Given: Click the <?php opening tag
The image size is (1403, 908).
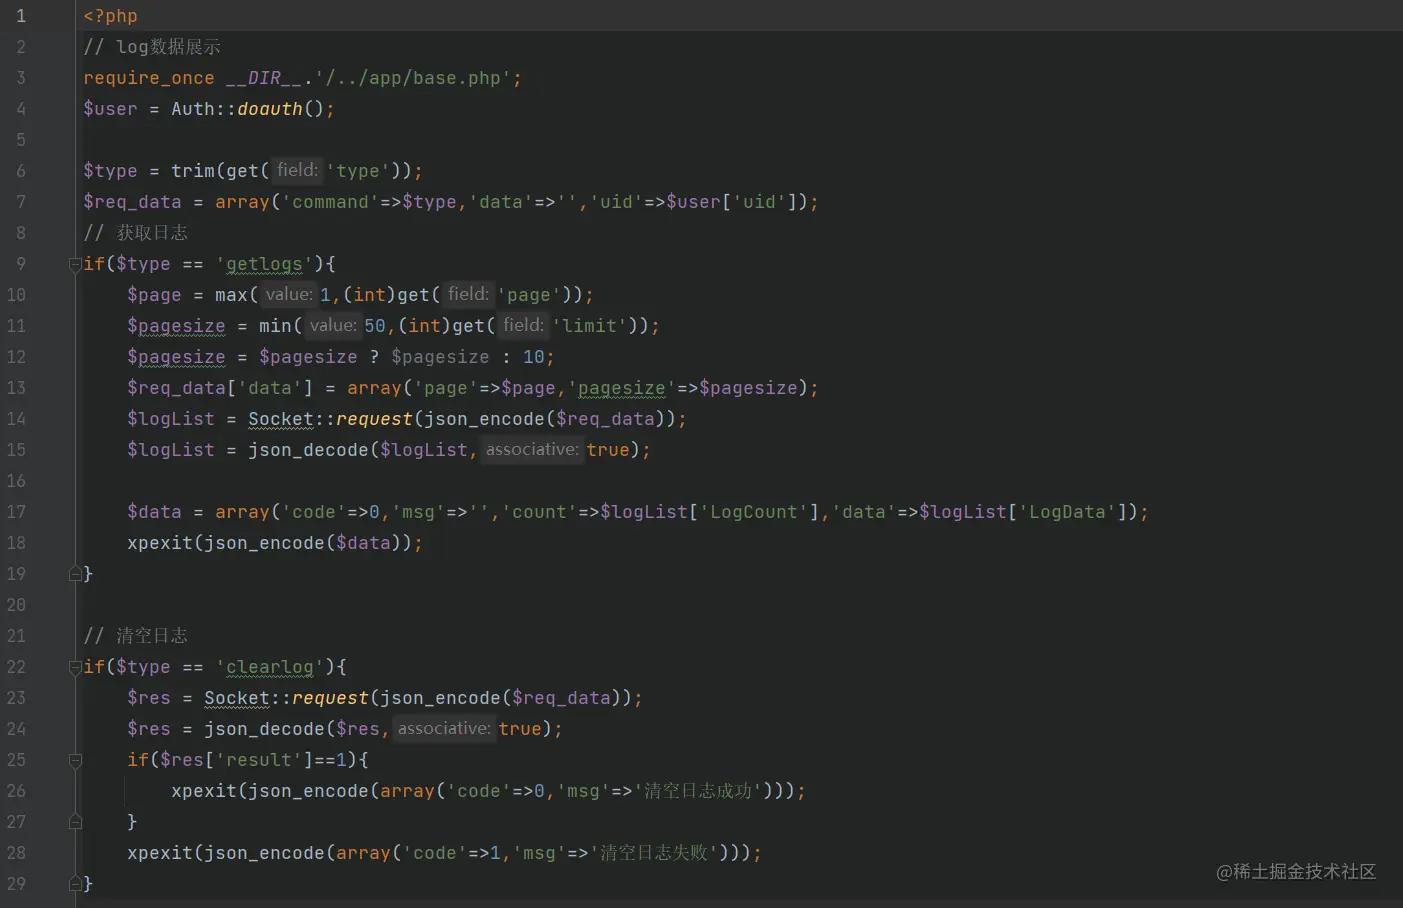Looking at the screenshot, I should pyautogui.click(x=111, y=16).
